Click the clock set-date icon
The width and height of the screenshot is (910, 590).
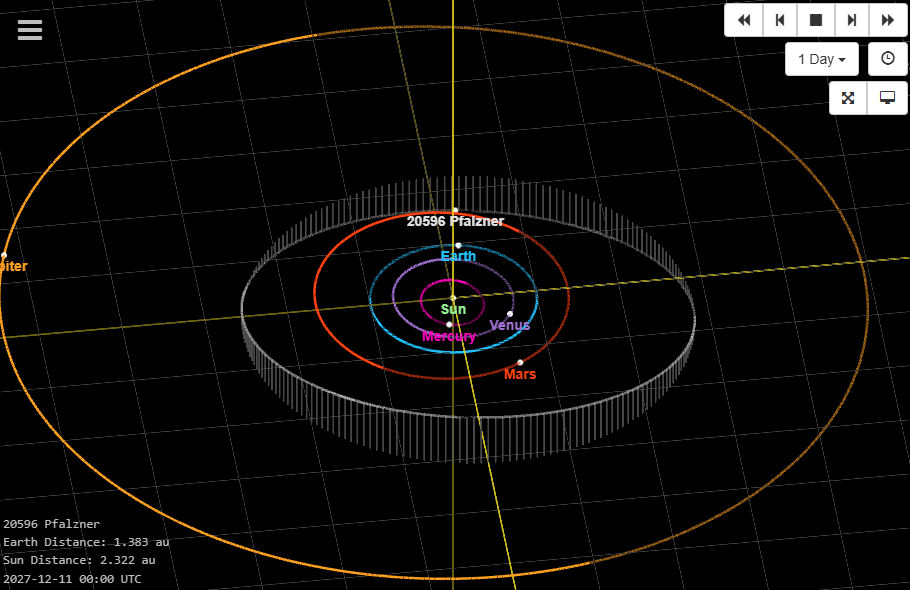[887, 59]
